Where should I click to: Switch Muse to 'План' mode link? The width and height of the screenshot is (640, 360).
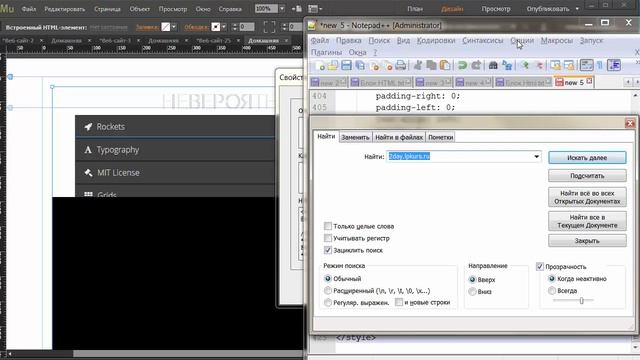[x=415, y=9]
